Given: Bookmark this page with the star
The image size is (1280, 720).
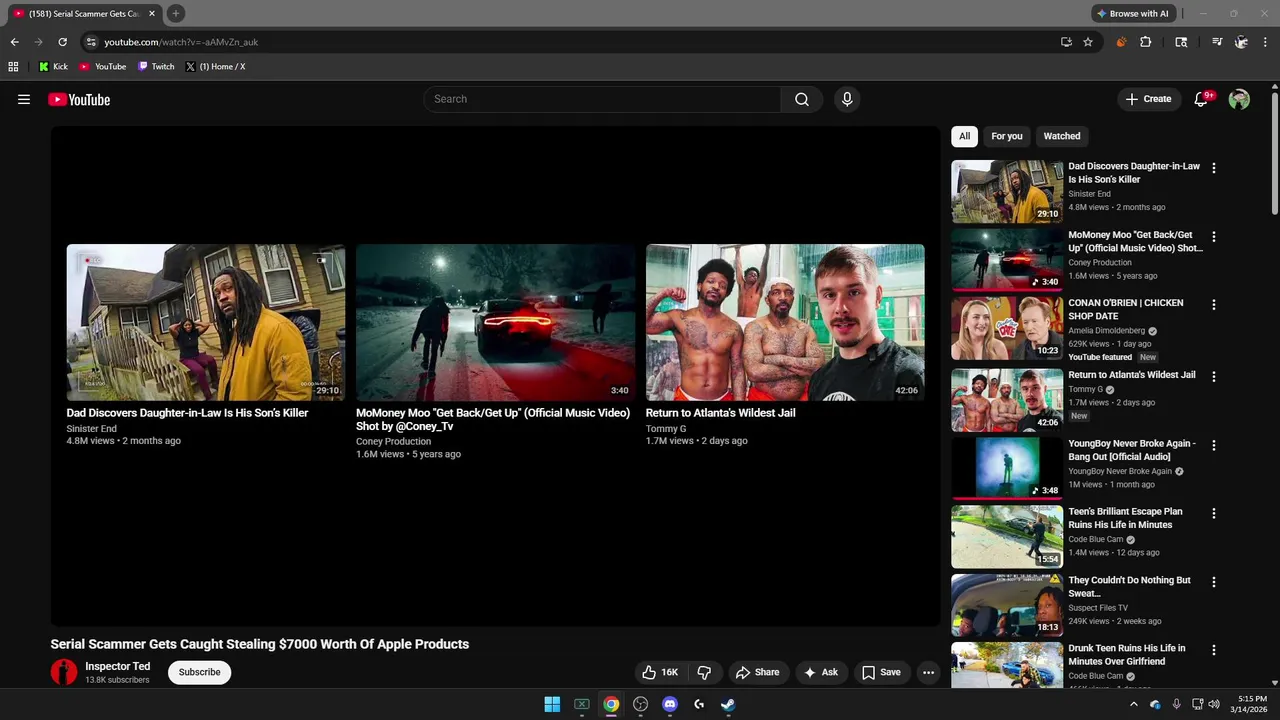Looking at the screenshot, I should tap(1088, 42).
